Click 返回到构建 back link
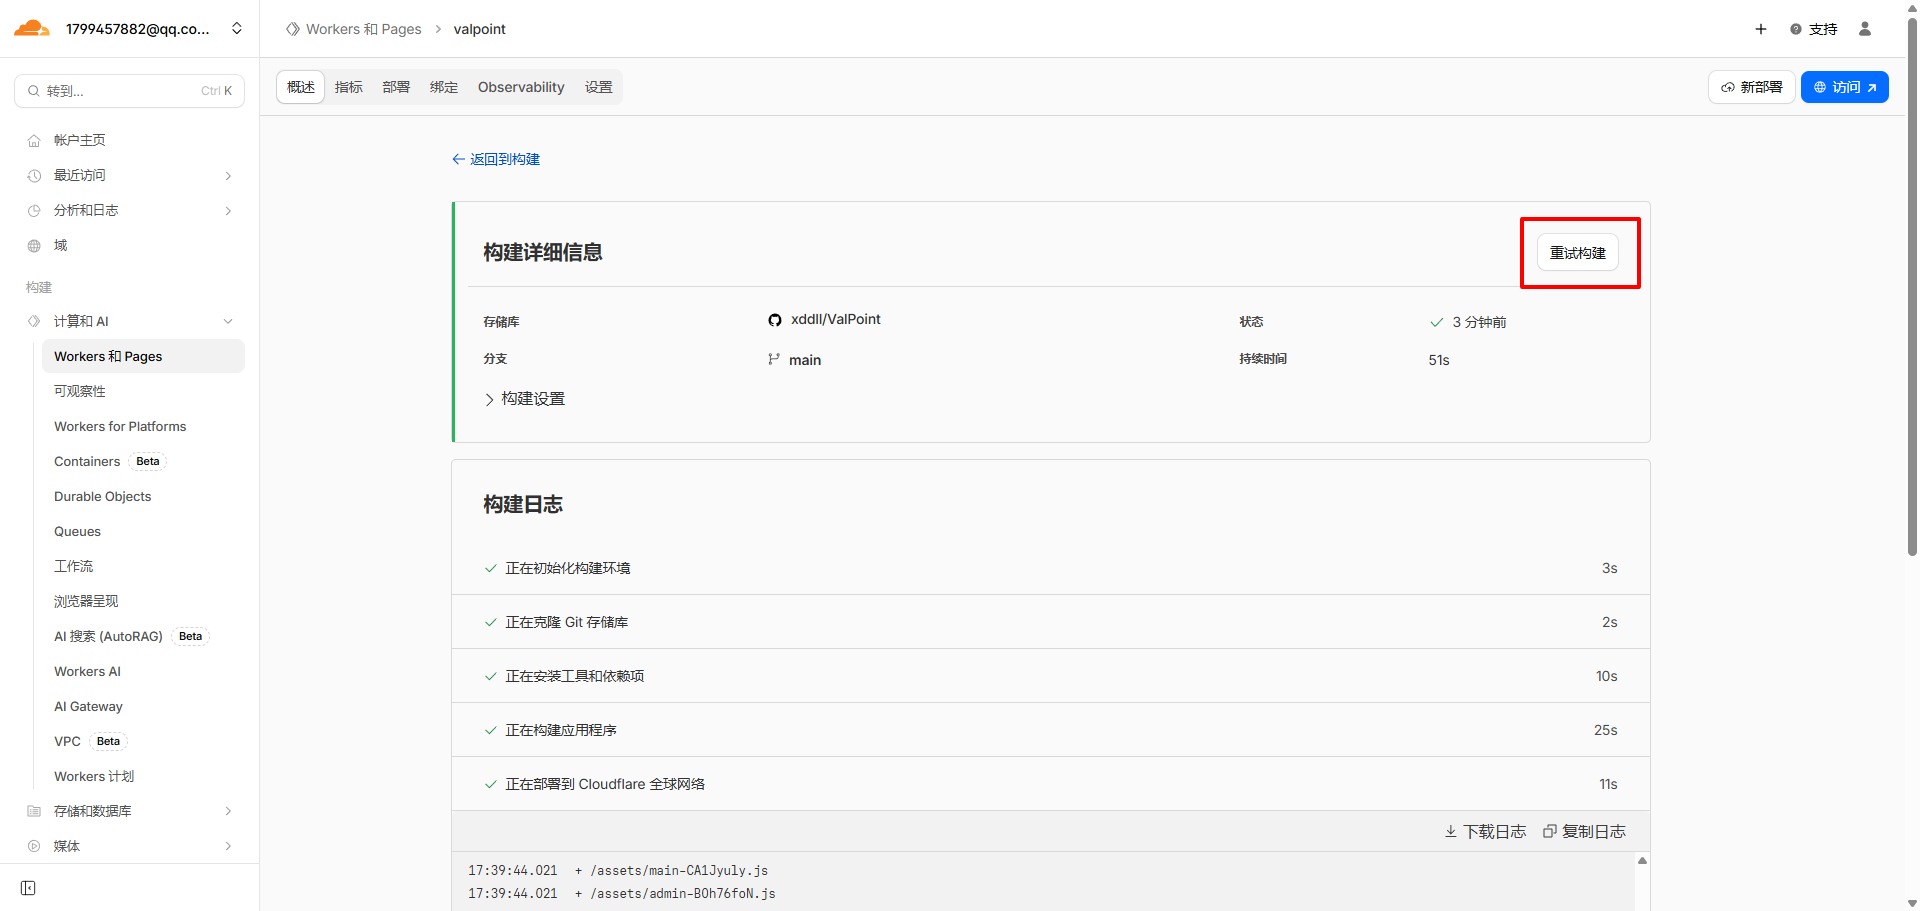This screenshot has height=911, width=1920. pyautogui.click(x=496, y=159)
